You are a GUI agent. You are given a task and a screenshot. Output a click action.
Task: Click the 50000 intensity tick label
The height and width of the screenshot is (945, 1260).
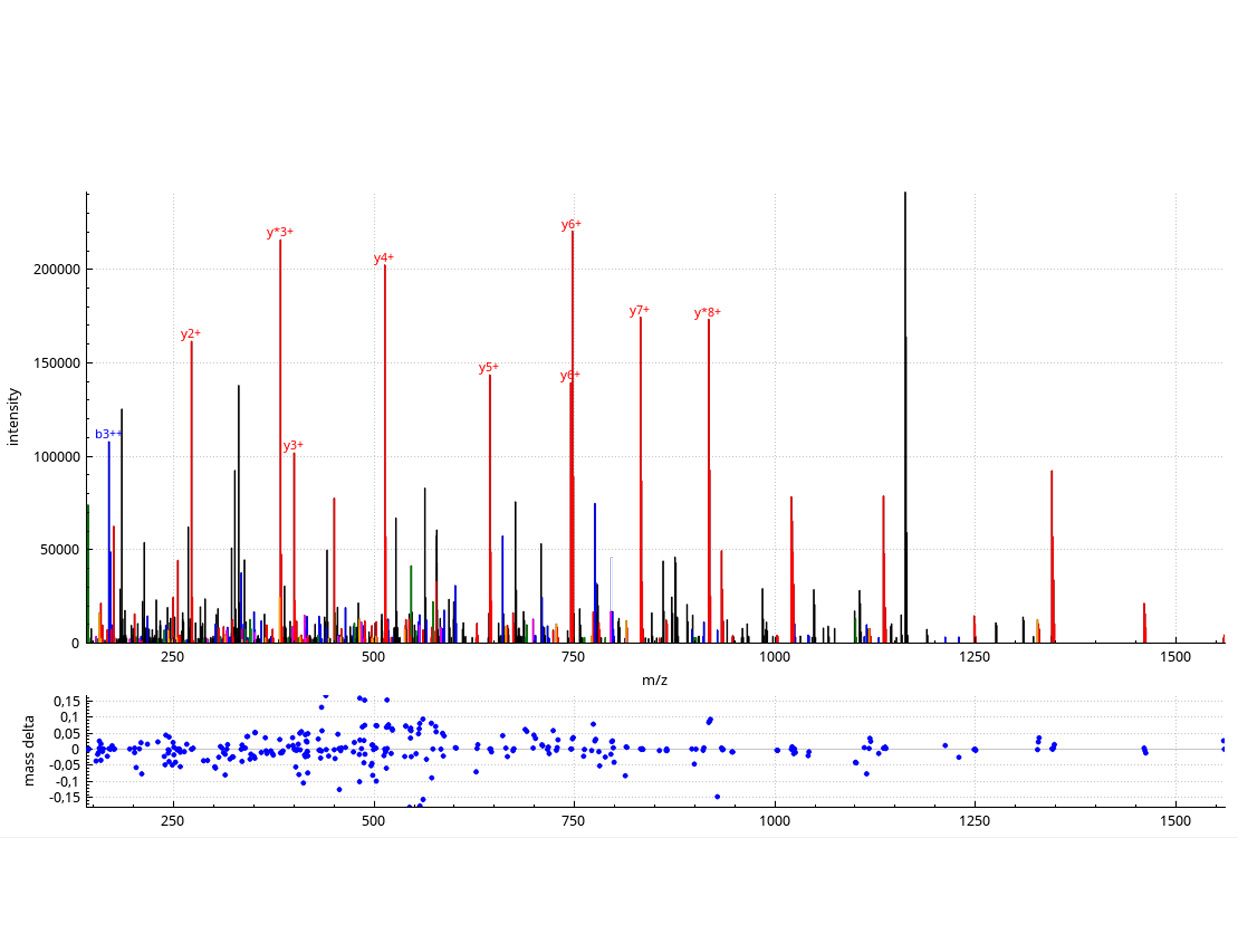tap(60, 550)
